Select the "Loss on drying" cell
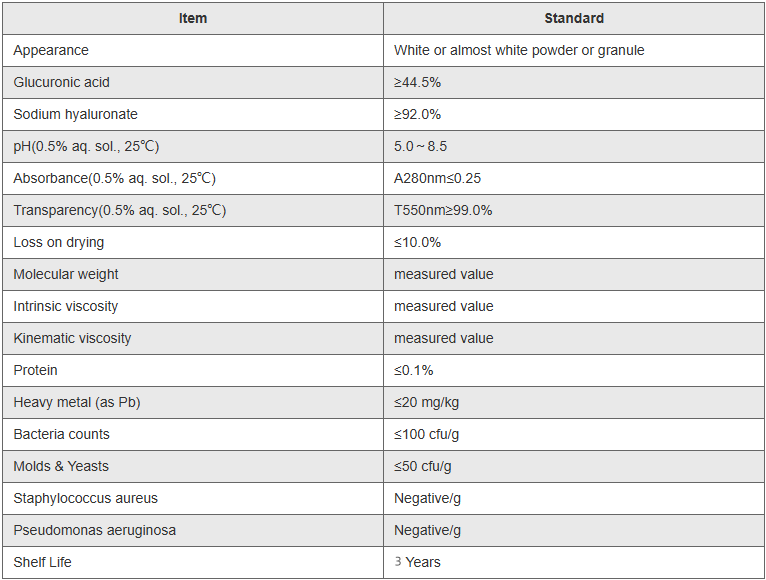Viewport: 766px width, 580px height. (59, 242)
